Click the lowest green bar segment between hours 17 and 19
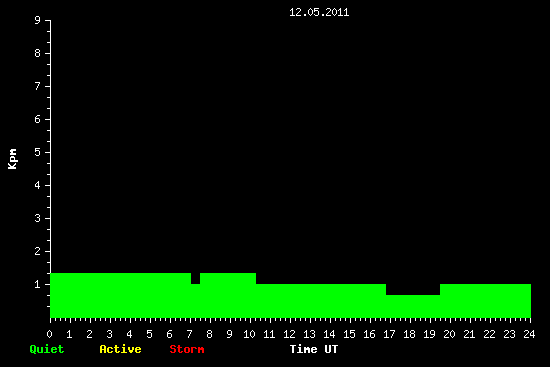 pyautogui.click(x=413, y=306)
